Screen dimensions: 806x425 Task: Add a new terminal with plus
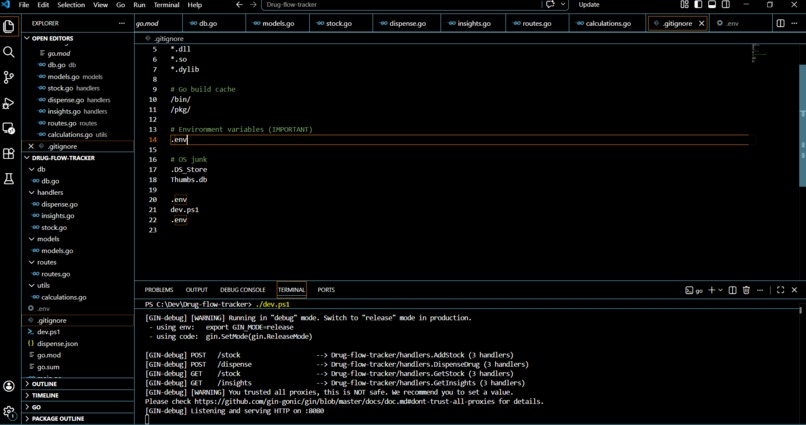[711, 290]
